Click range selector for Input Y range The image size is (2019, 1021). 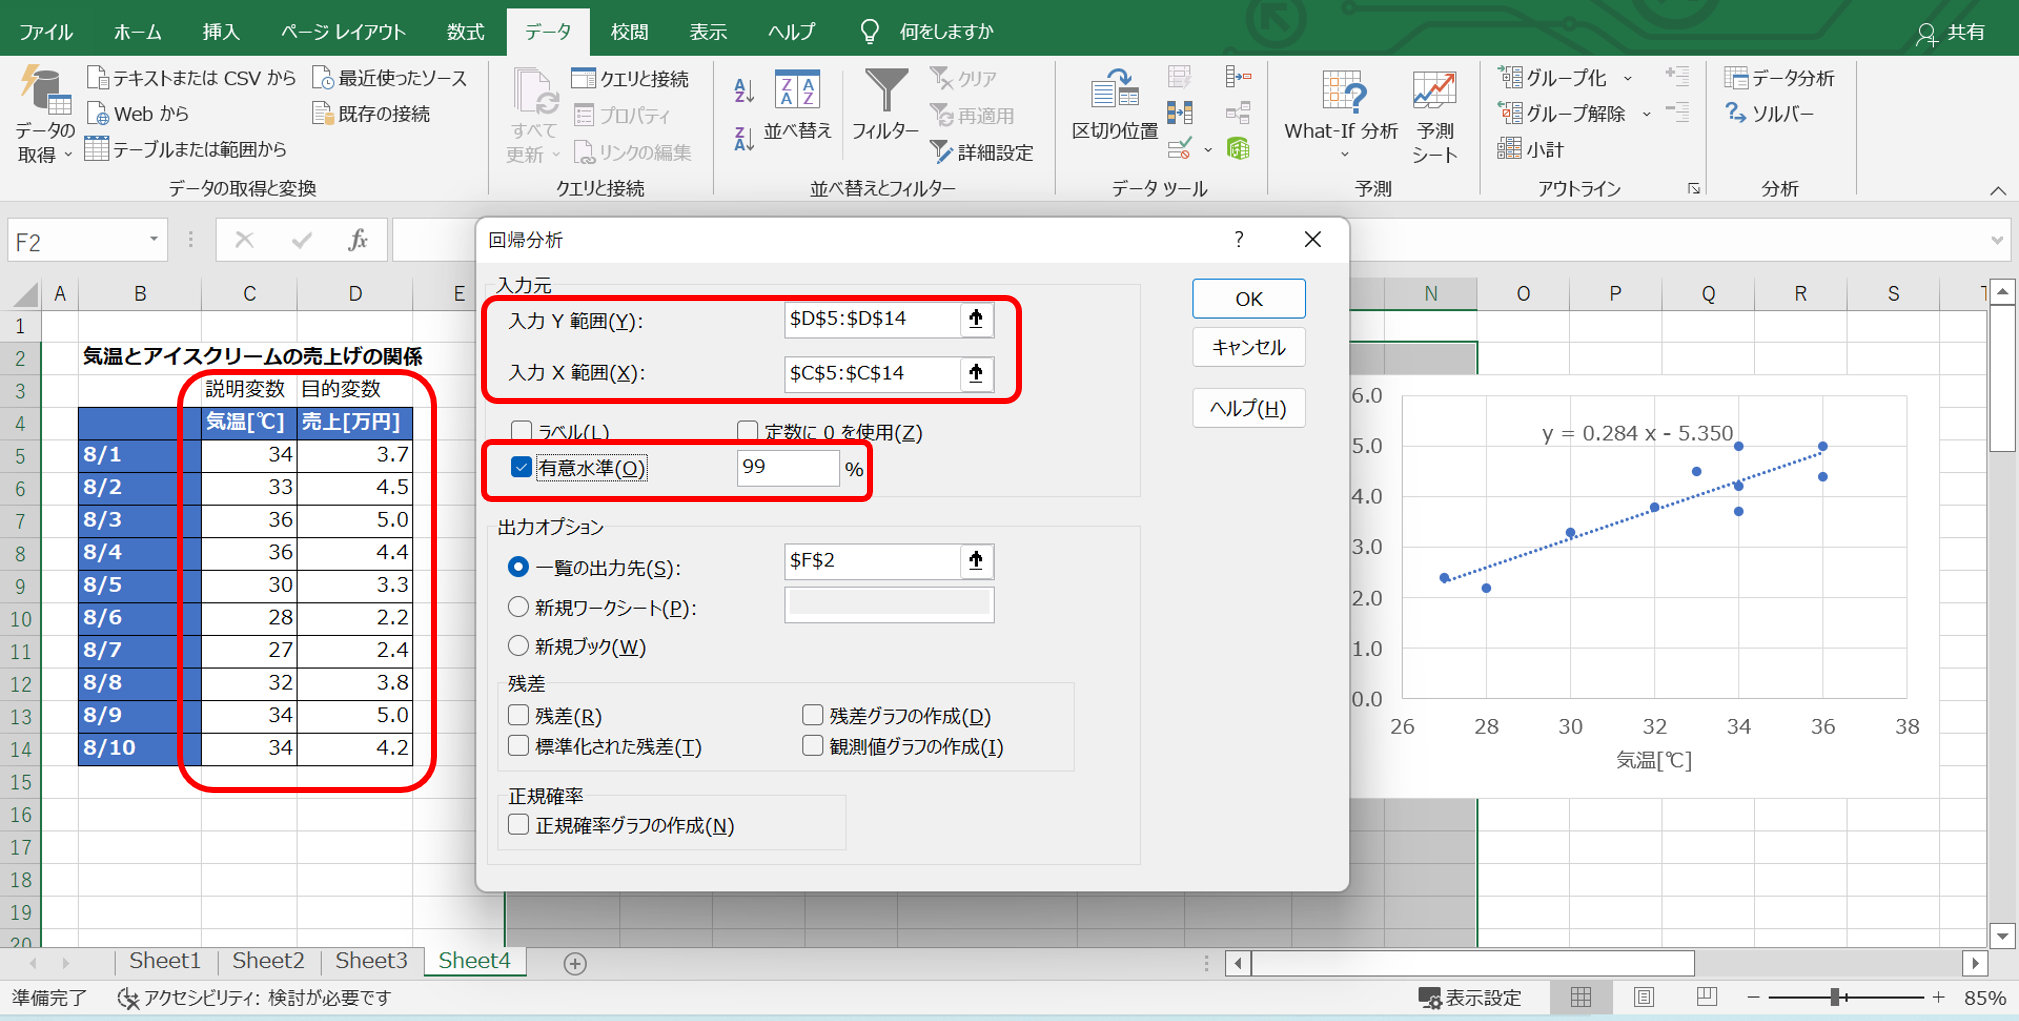(976, 319)
